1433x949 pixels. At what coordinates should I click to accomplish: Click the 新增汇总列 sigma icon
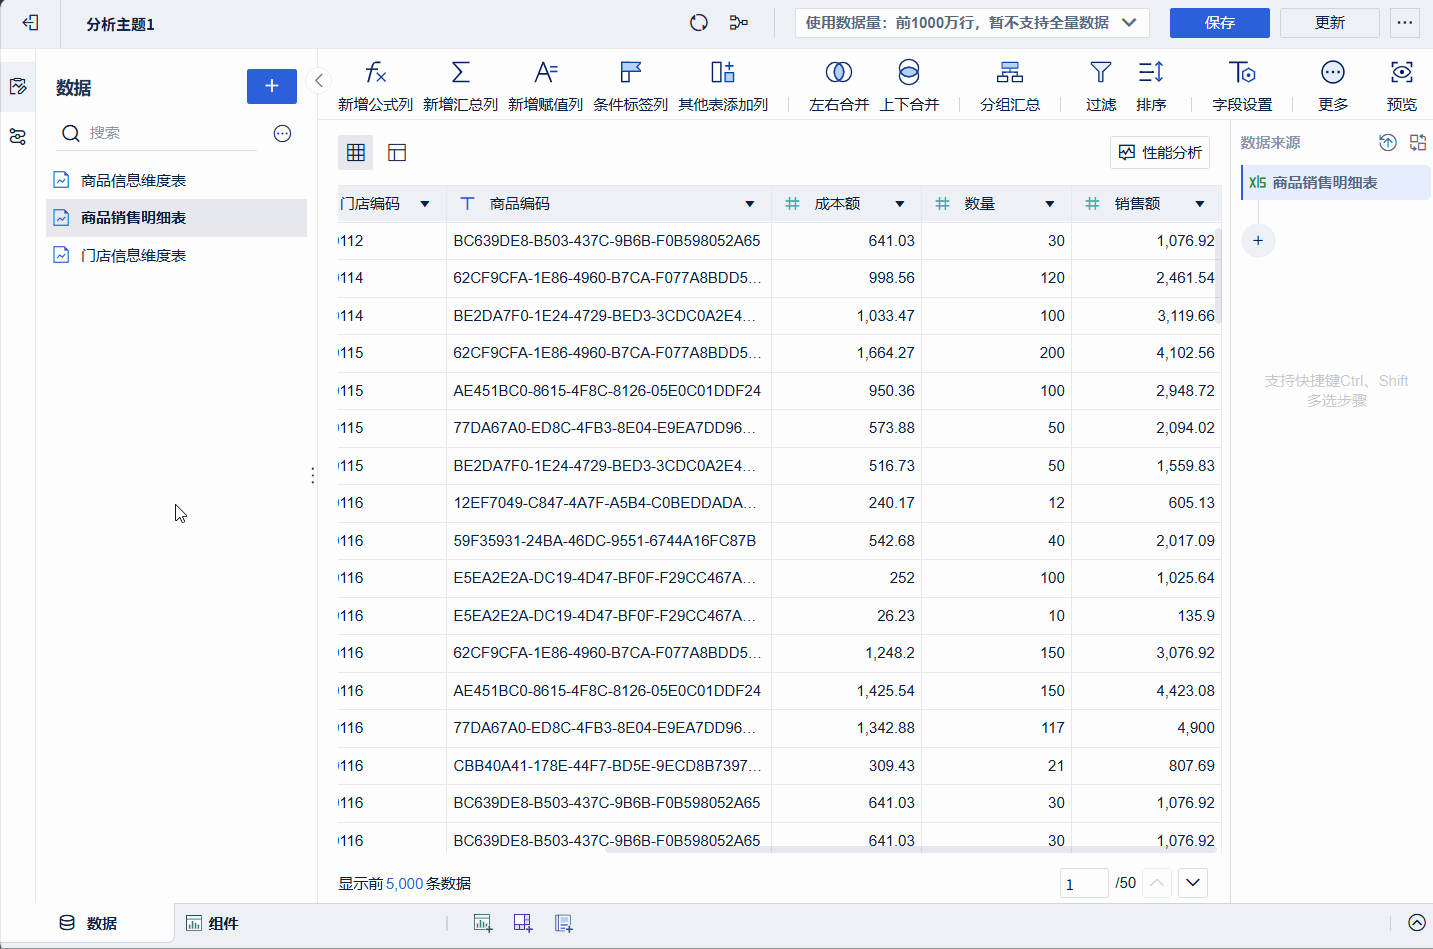pyautogui.click(x=460, y=73)
